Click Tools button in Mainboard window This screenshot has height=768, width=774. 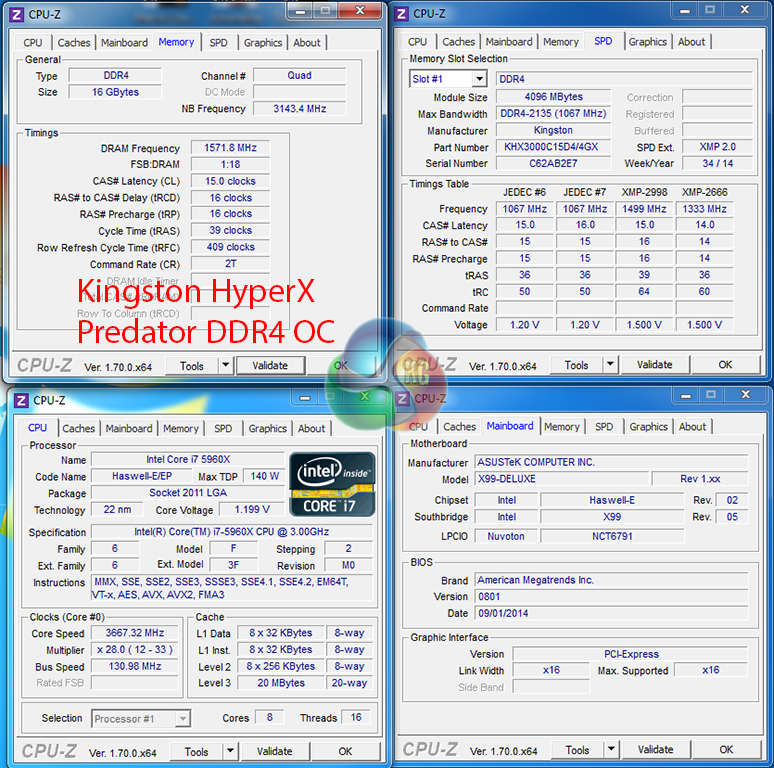tap(577, 750)
